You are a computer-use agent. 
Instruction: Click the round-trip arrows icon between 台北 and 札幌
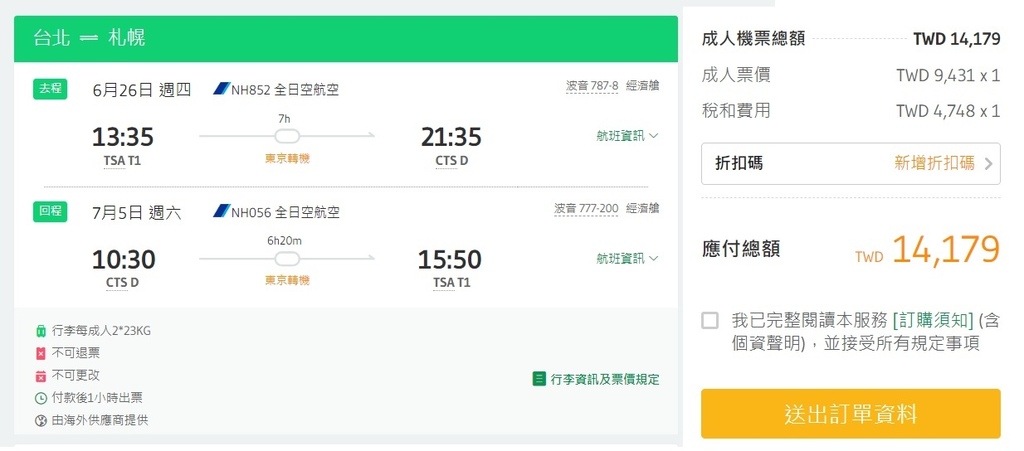point(88,39)
